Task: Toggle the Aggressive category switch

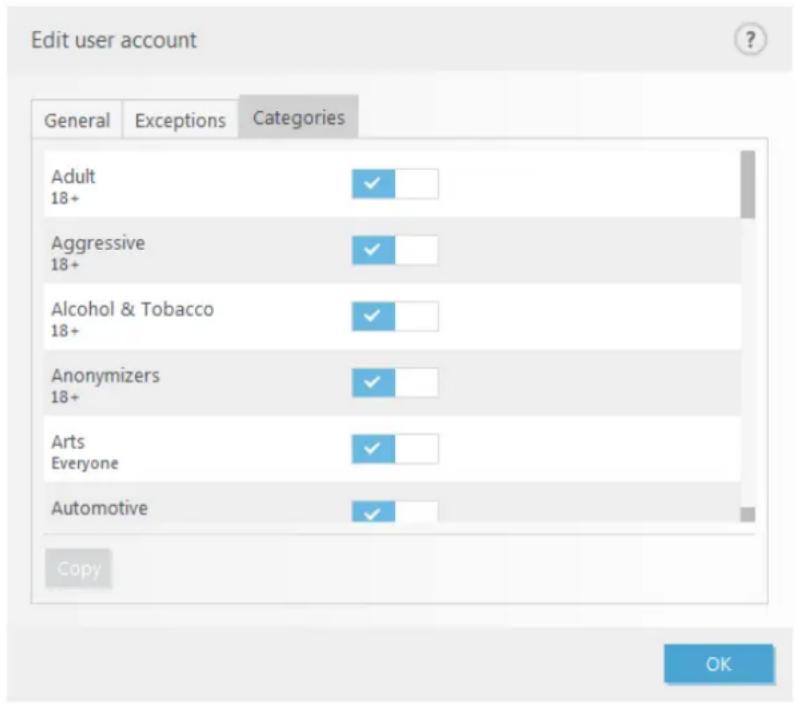Action: [395, 250]
